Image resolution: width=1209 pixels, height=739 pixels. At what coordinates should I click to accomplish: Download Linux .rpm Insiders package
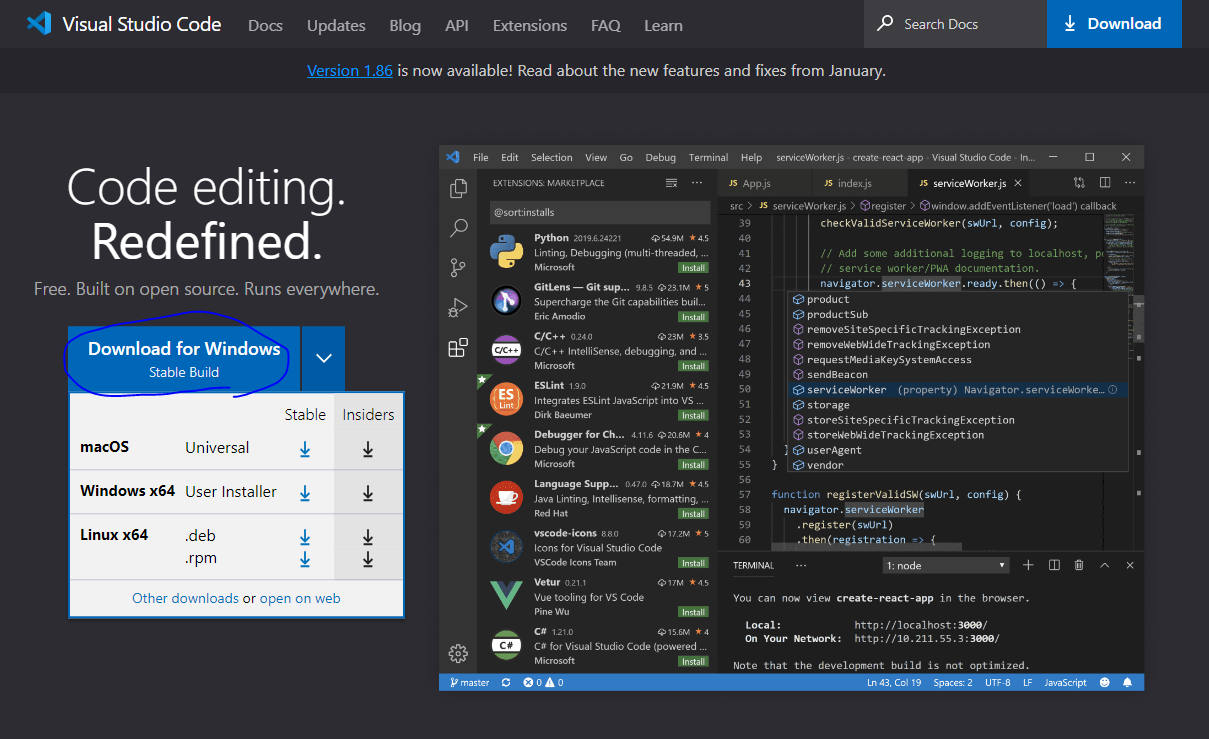[368, 559]
